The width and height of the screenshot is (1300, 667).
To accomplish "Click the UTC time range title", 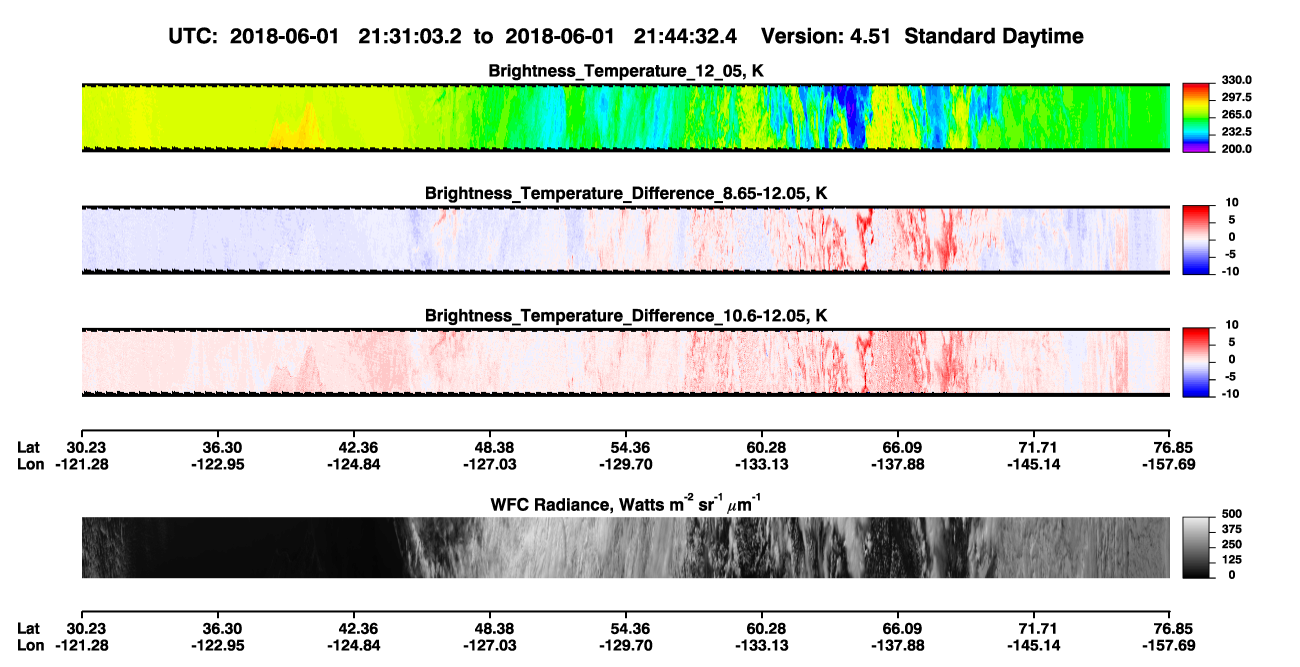I will click(x=626, y=36).
